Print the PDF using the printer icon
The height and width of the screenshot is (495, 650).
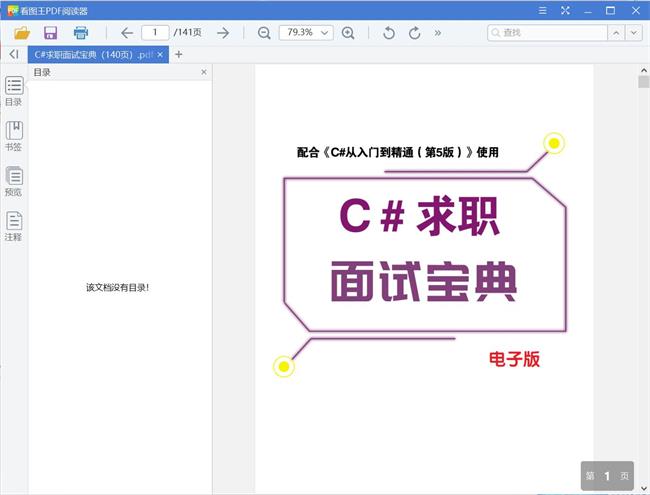coord(81,33)
